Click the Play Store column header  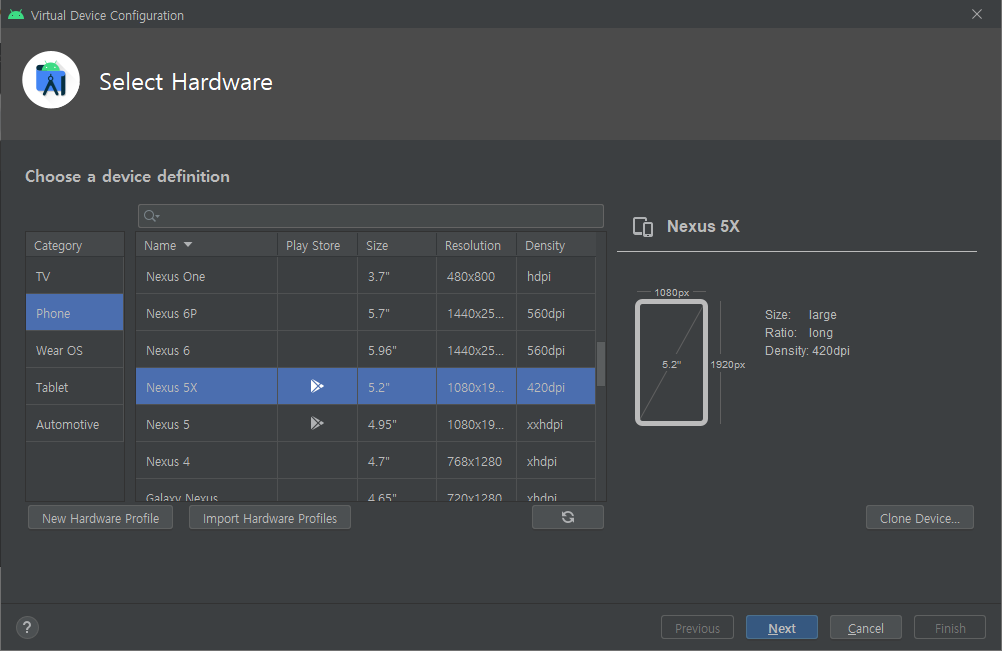click(318, 245)
